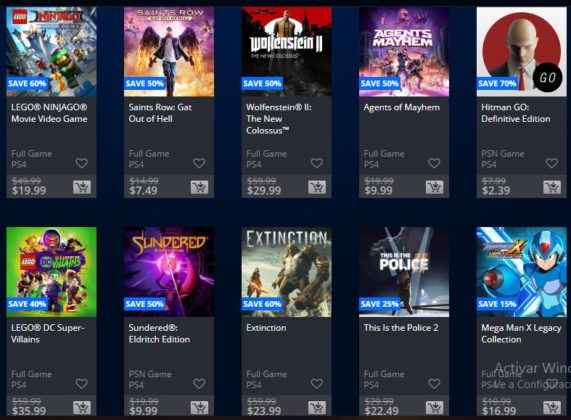
Task: Open the Mega Man X Legacy Collection cover
Action: coord(522,272)
